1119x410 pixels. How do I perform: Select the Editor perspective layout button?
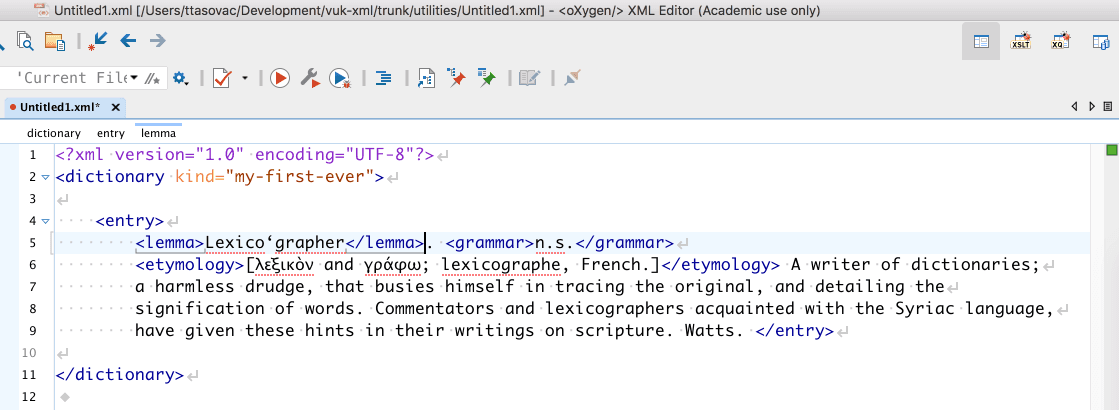pos(981,41)
